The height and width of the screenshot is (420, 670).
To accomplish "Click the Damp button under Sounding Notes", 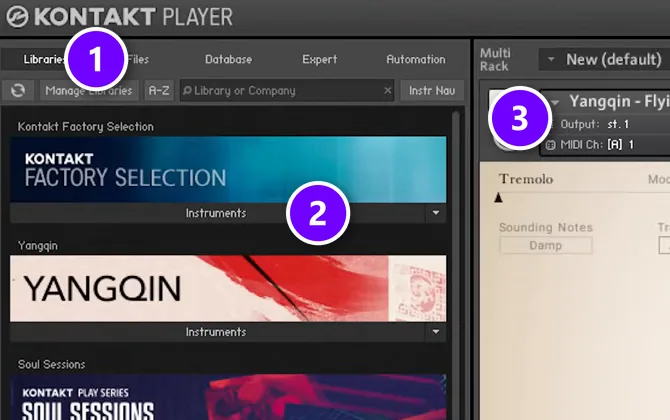I will tap(546, 246).
